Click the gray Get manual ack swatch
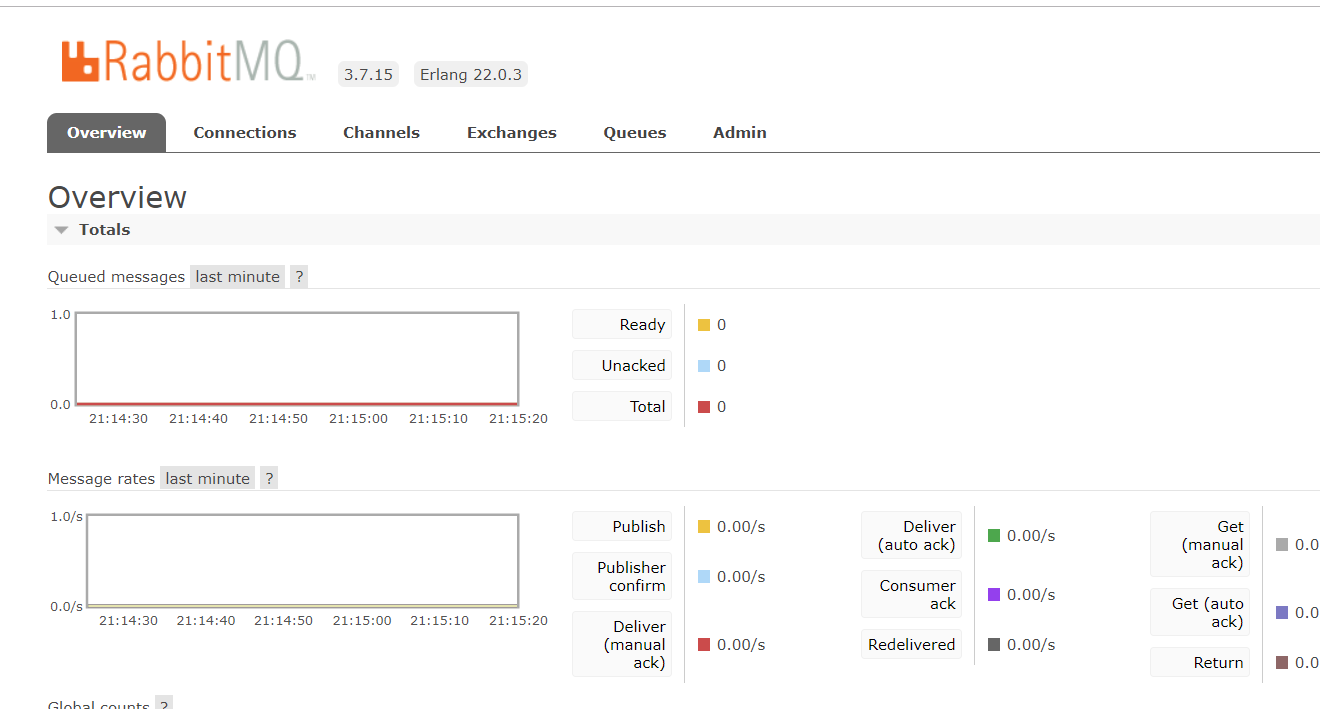Viewport: 1320px width, 709px height. tap(1282, 545)
